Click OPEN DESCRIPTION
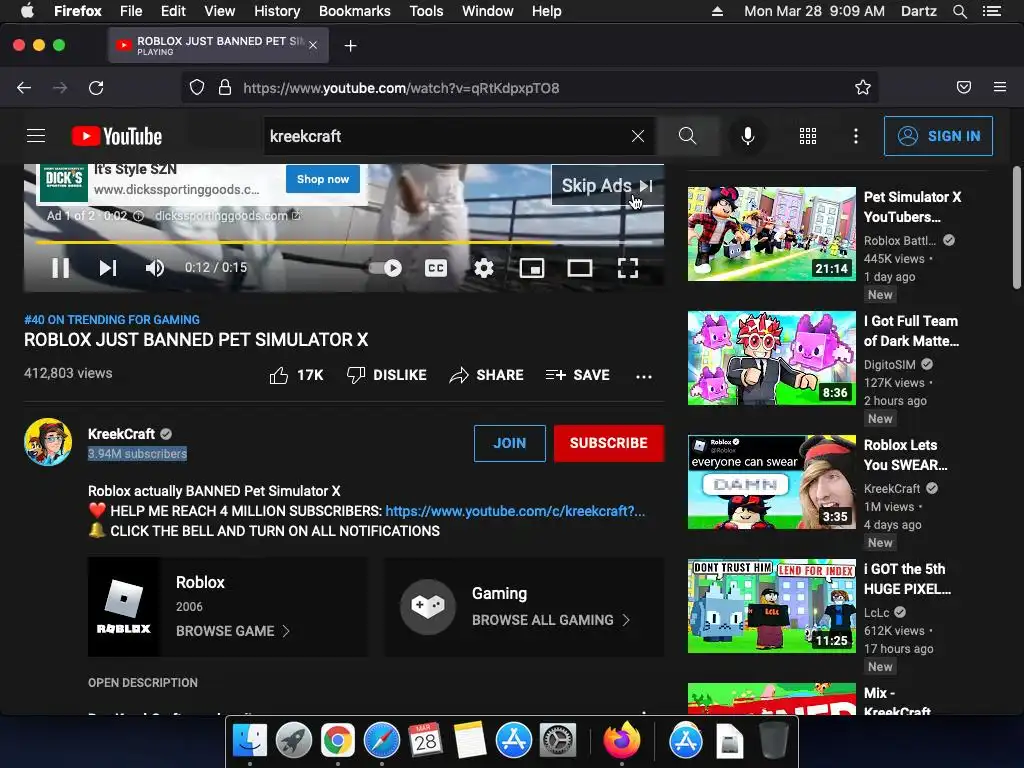 [142, 682]
